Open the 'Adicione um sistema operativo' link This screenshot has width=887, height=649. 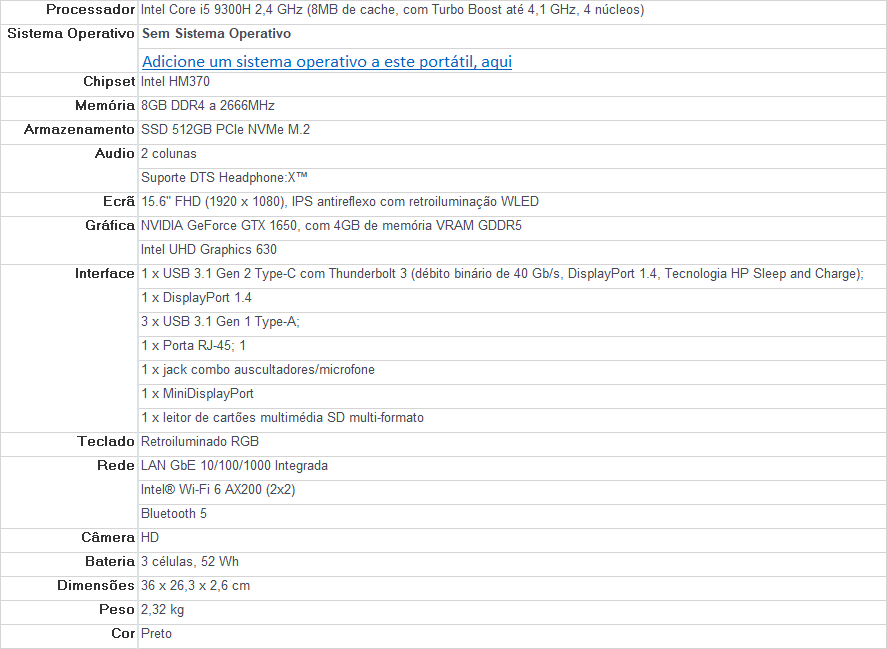326,61
